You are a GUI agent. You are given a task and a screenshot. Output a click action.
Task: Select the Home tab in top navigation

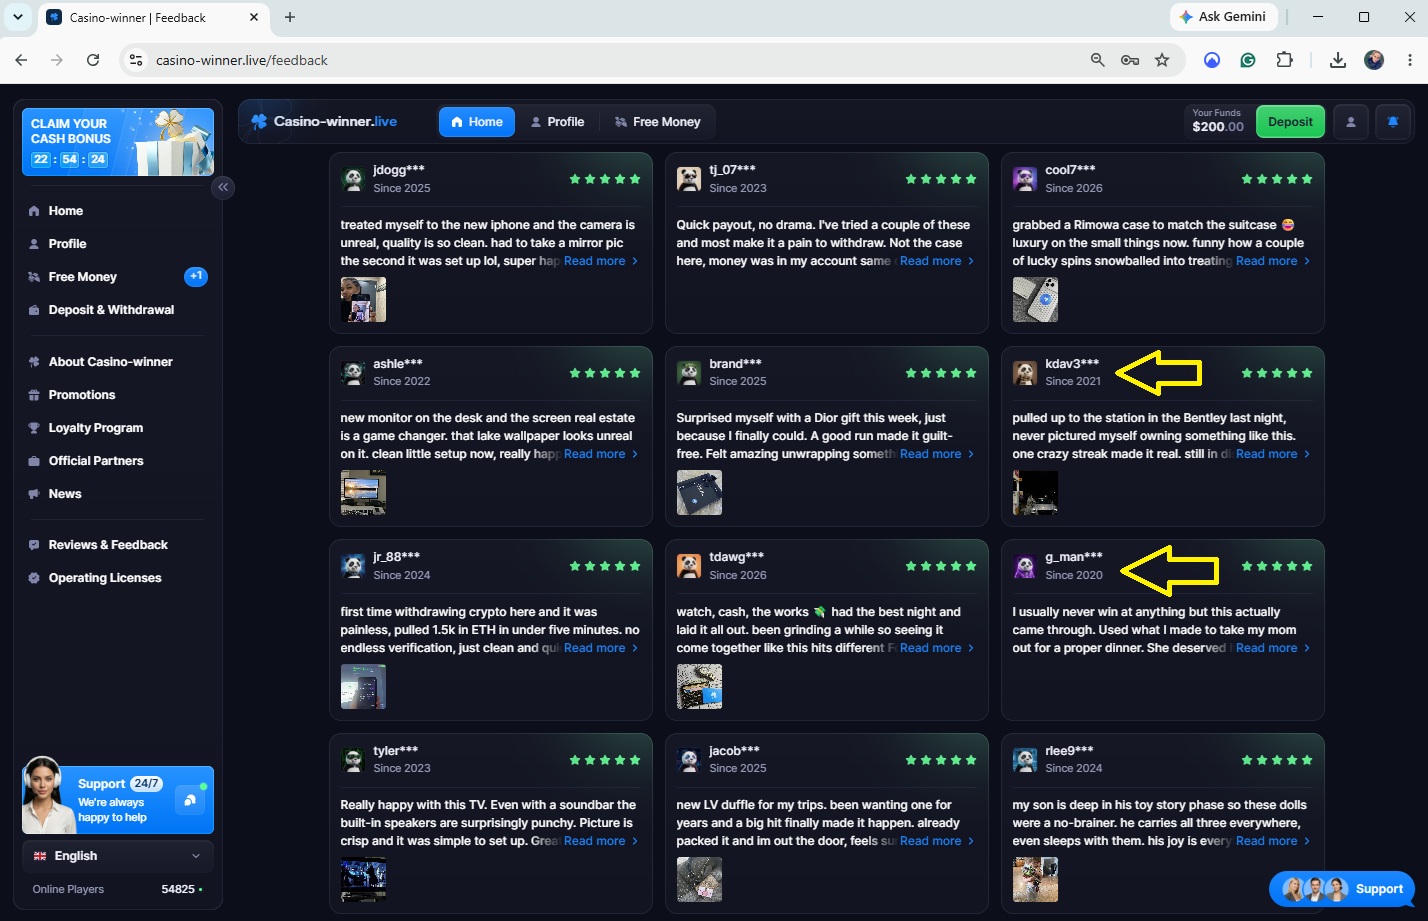pyautogui.click(x=477, y=122)
